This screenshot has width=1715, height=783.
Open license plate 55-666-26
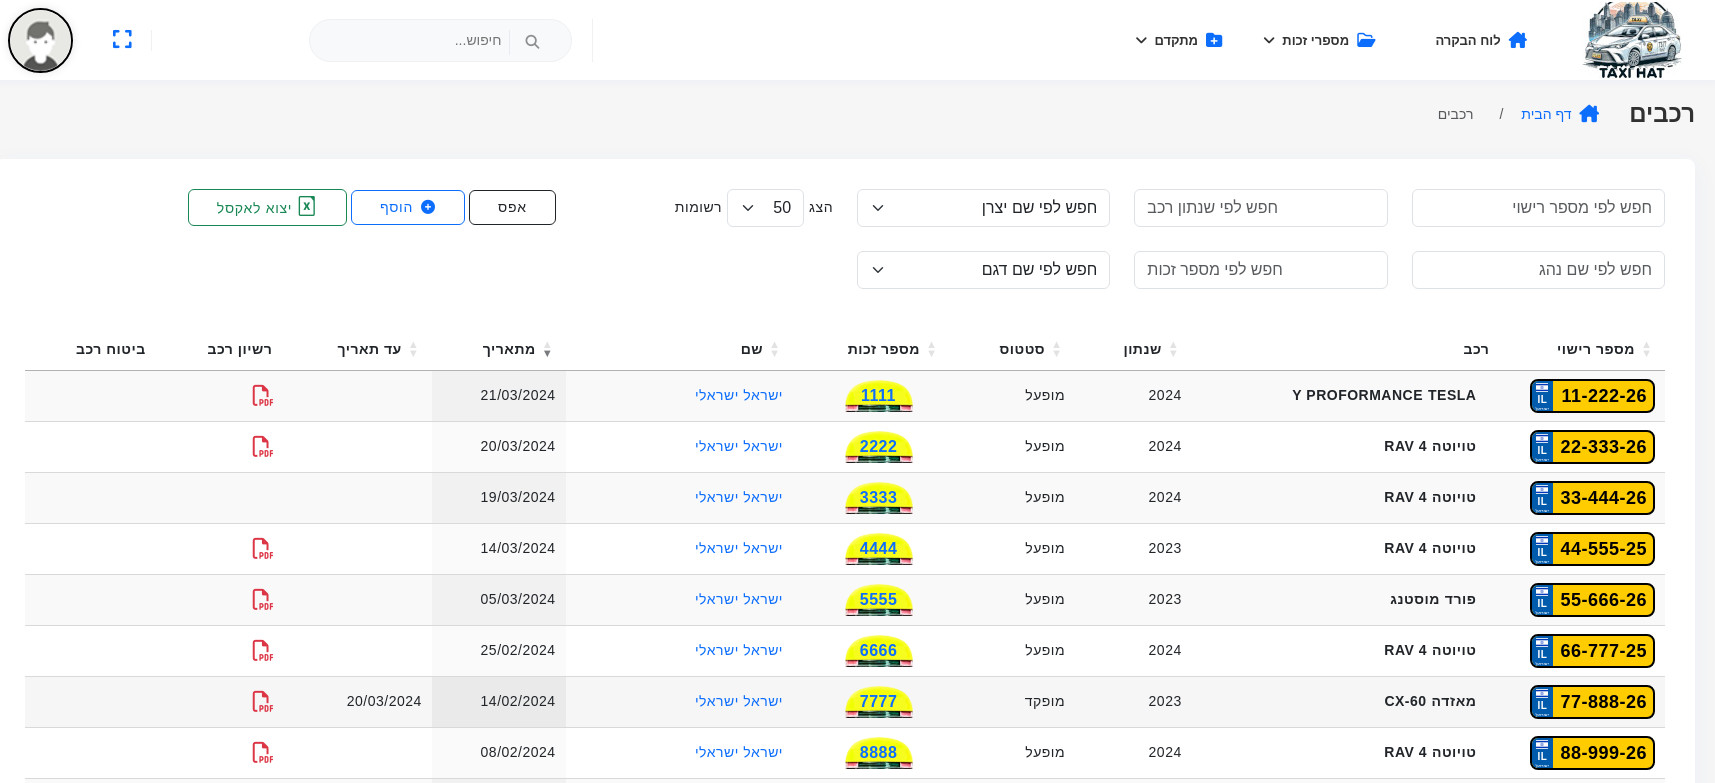click(x=1592, y=600)
